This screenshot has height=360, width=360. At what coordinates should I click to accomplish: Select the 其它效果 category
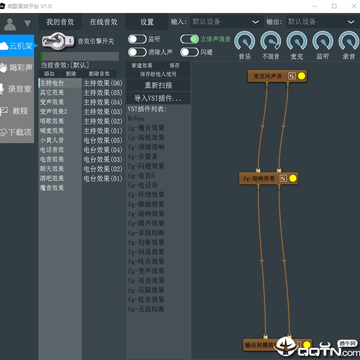pyautogui.click(x=60, y=92)
